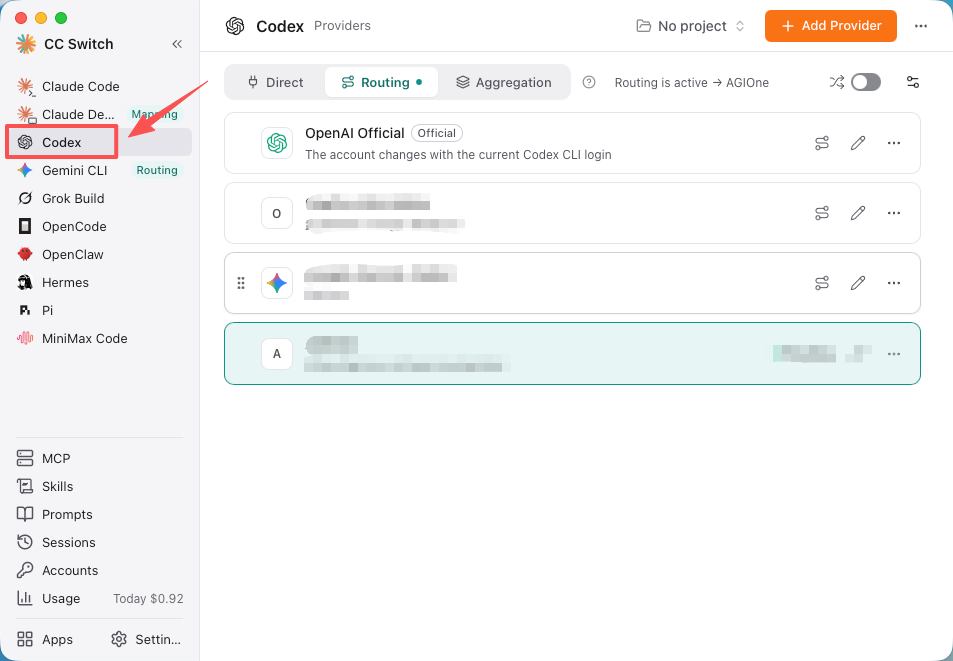Open more options for 'O' provider

coord(893,213)
